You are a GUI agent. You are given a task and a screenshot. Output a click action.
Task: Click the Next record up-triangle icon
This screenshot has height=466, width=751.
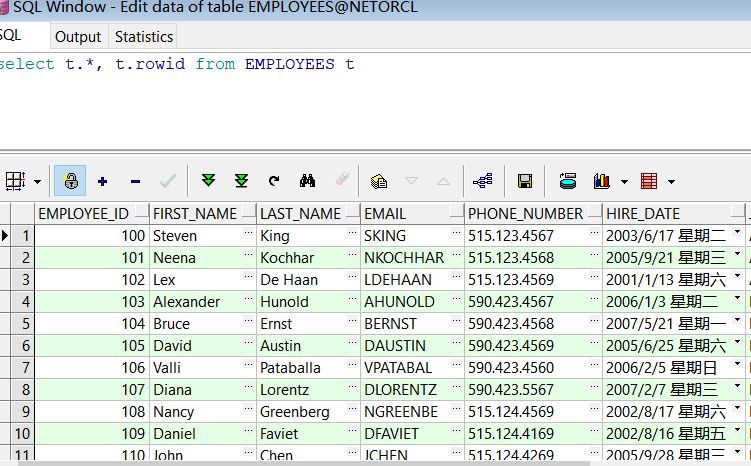[x=444, y=182]
